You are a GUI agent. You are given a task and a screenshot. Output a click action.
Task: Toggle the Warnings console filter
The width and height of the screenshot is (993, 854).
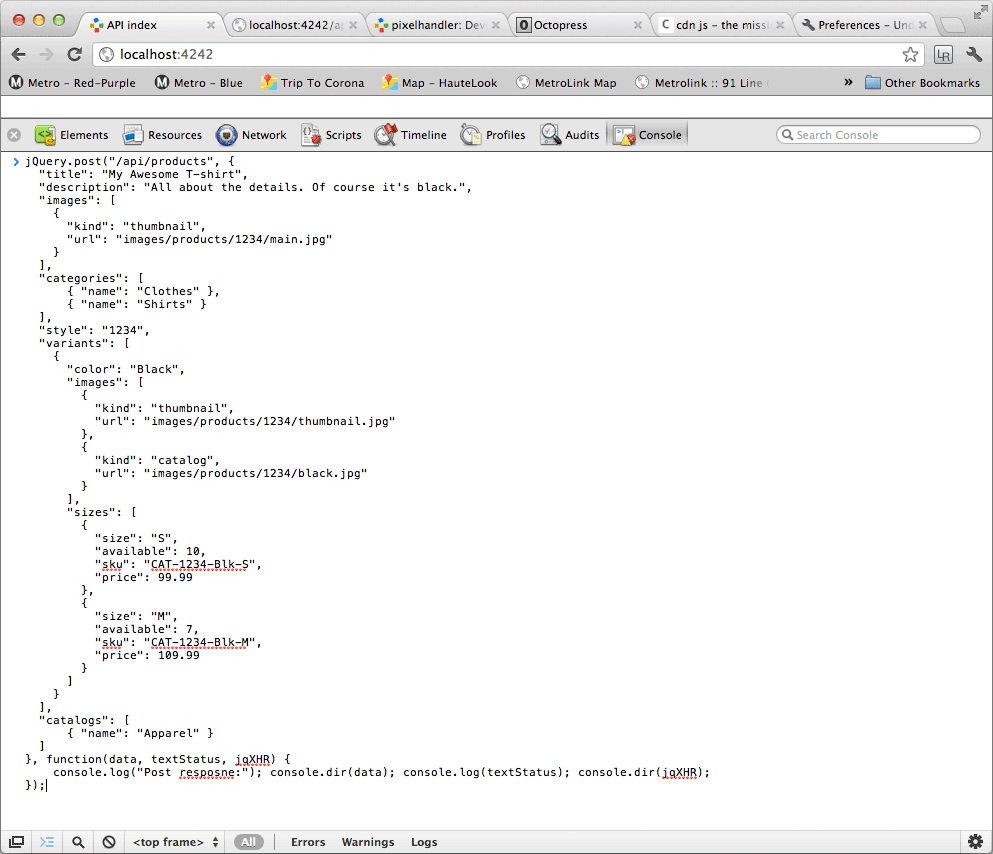coord(368,841)
